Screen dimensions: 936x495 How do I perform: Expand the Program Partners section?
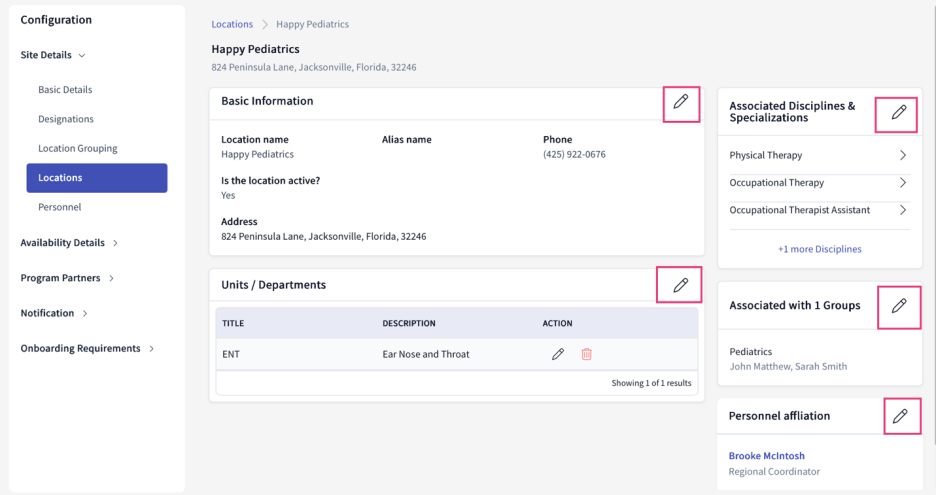tap(67, 278)
